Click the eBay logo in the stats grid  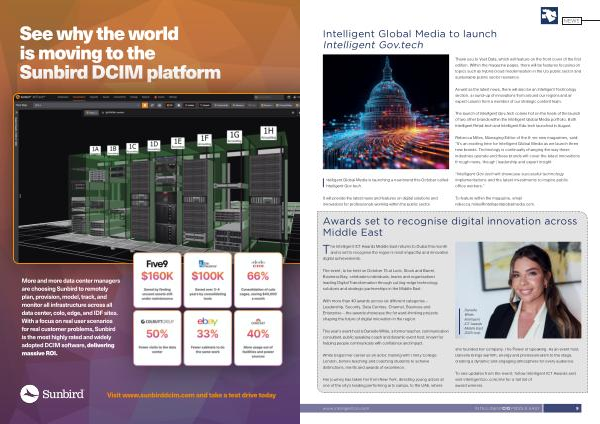pos(207,319)
